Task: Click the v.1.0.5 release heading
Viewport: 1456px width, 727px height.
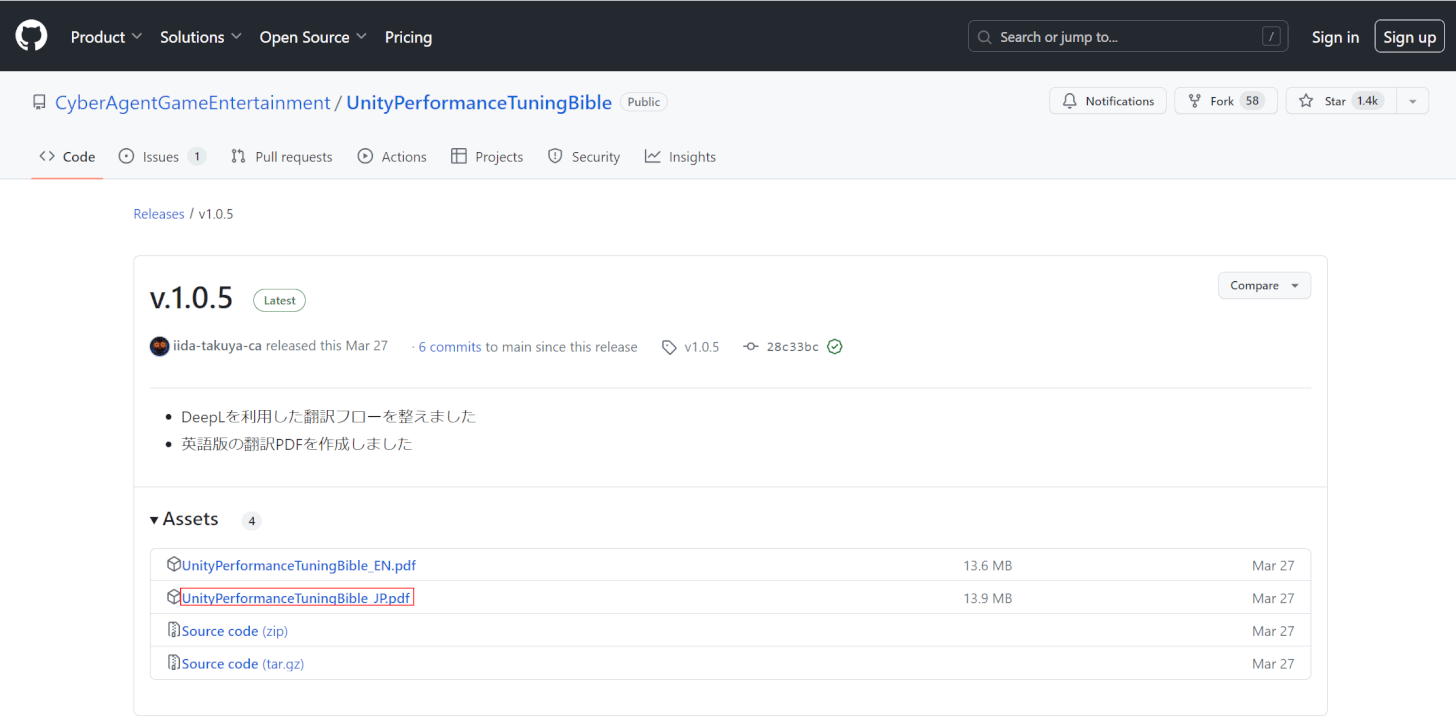Action: pos(191,298)
